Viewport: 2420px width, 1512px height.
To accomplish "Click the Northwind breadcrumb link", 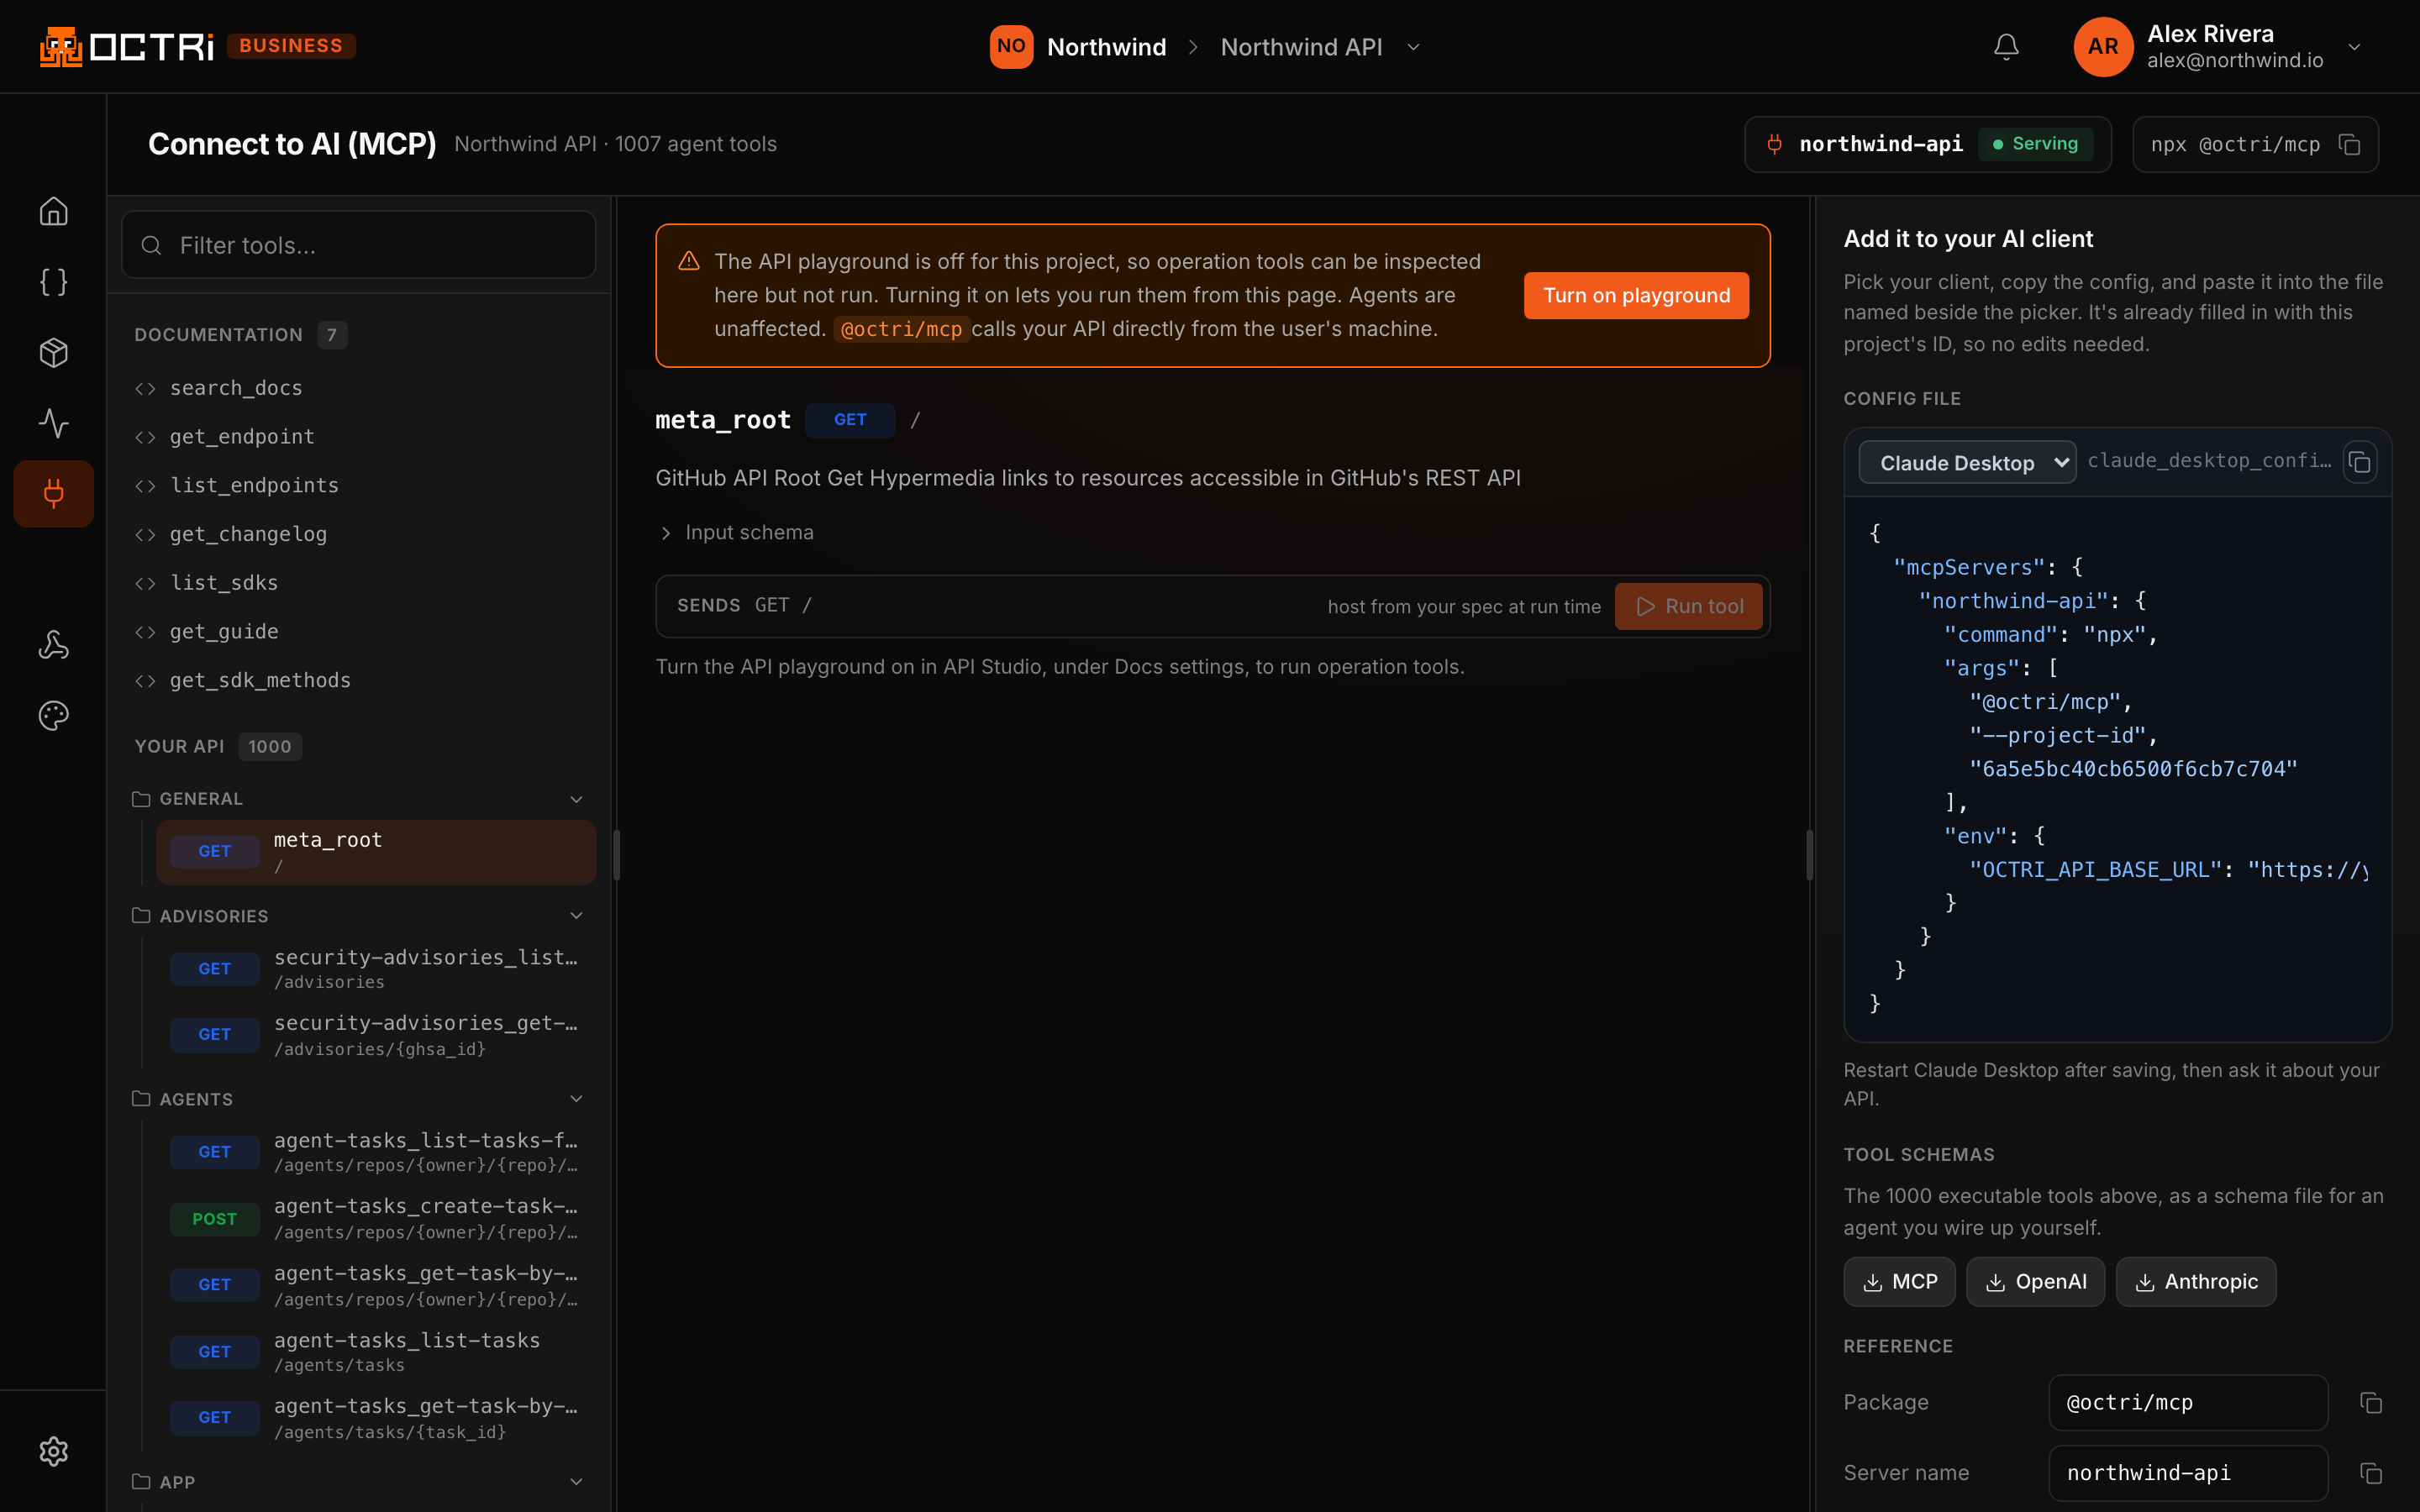I will 1106,47.
